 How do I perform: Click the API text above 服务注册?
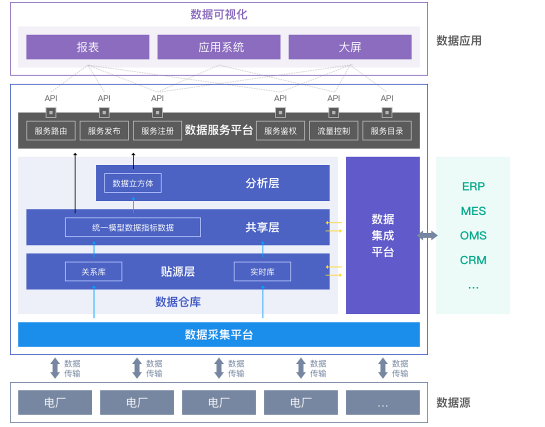tap(157, 98)
